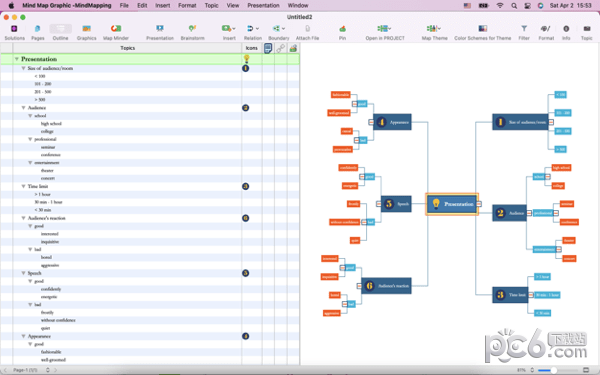This screenshot has width=600, height=375.
Task: Toggle the Outline view button
Action: coord(60,29)
